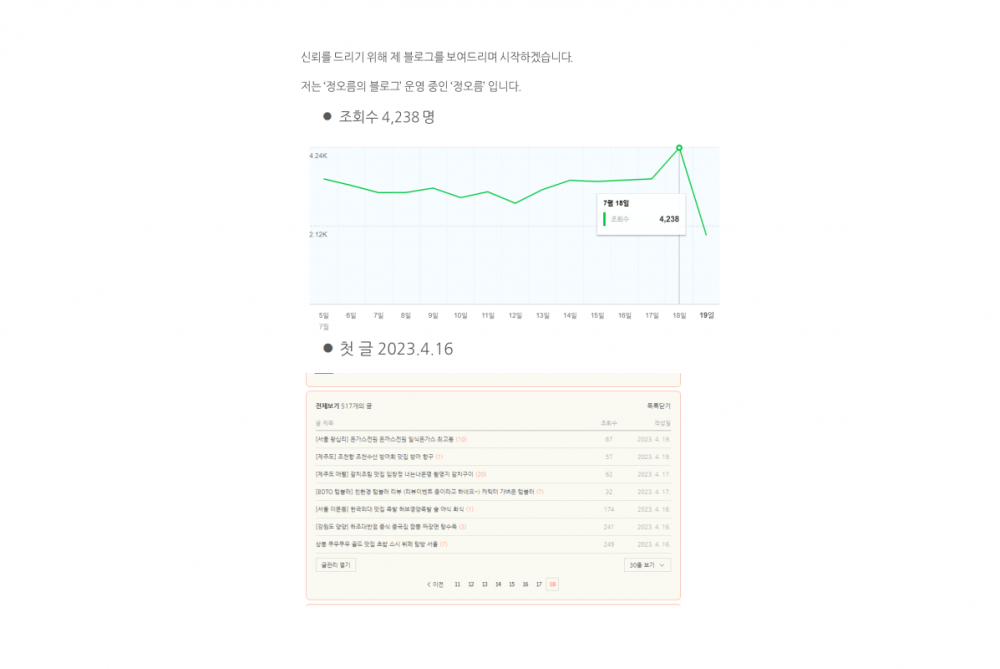Open the '글관리 열기' post management button

[x=335, y=565]
